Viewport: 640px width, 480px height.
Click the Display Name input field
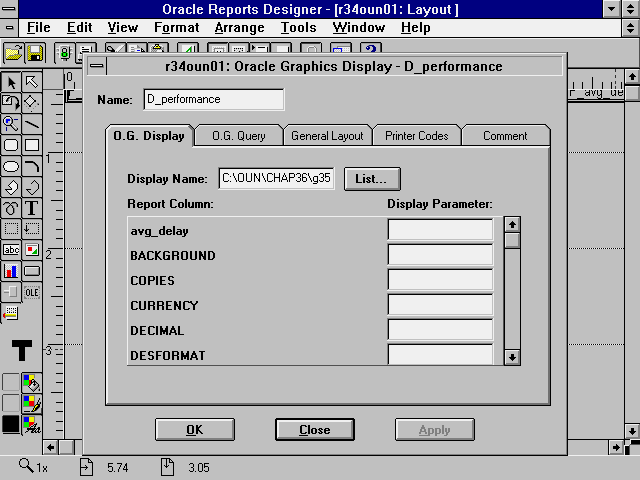(276, 179)
